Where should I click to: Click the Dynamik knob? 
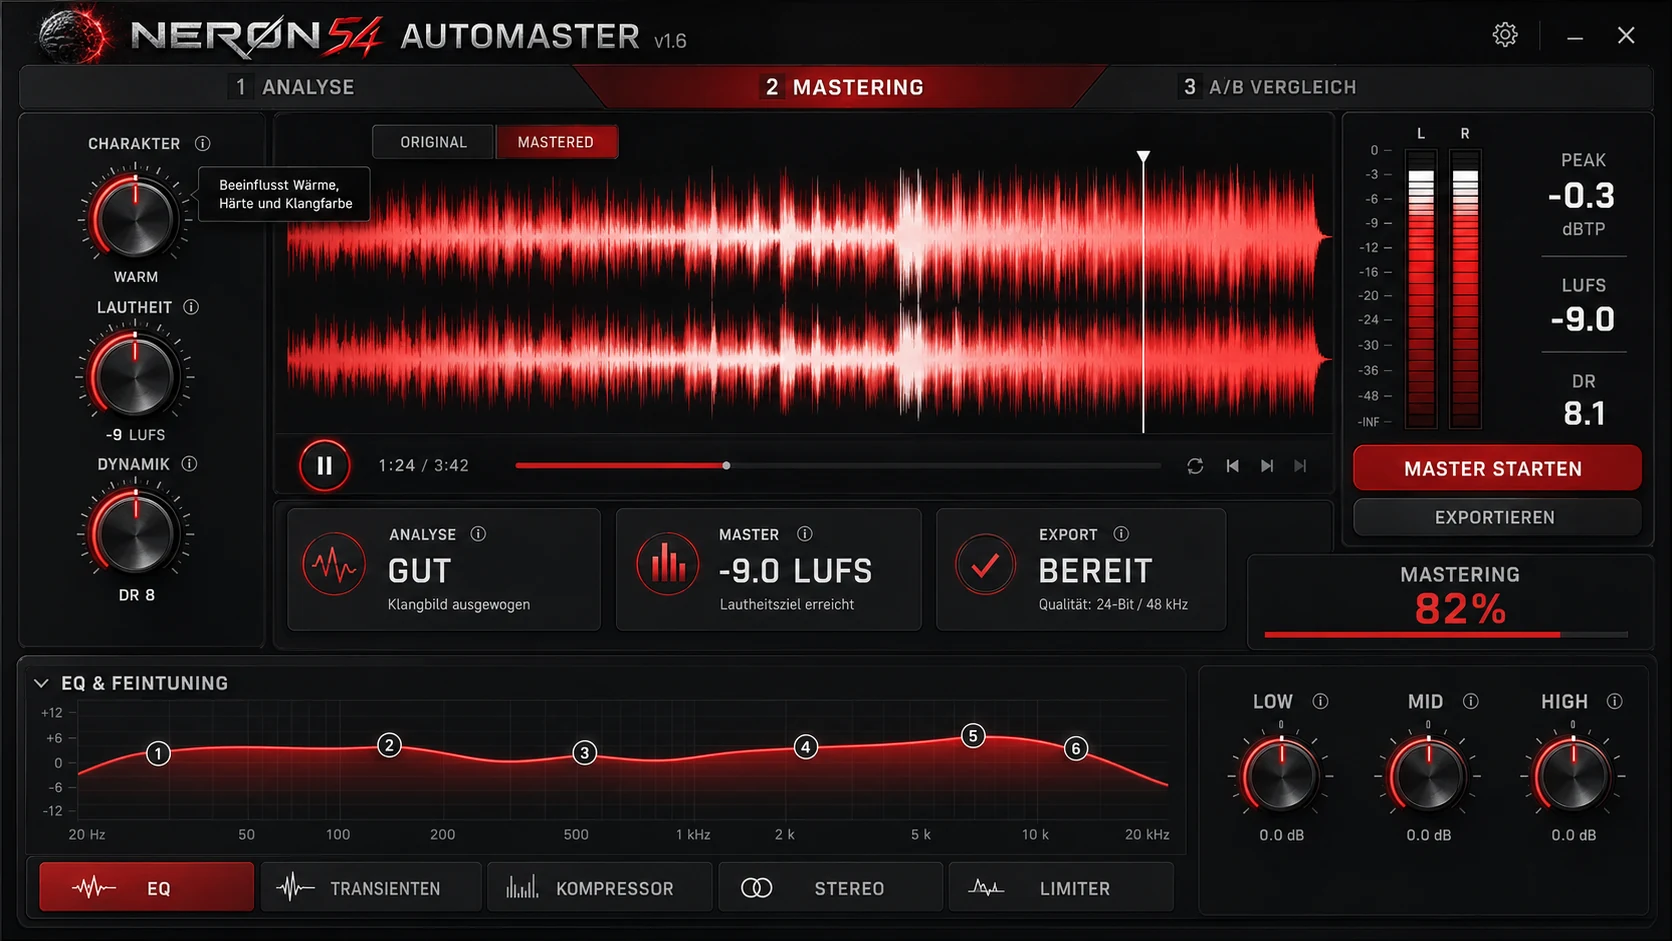(x=135, y=533)
